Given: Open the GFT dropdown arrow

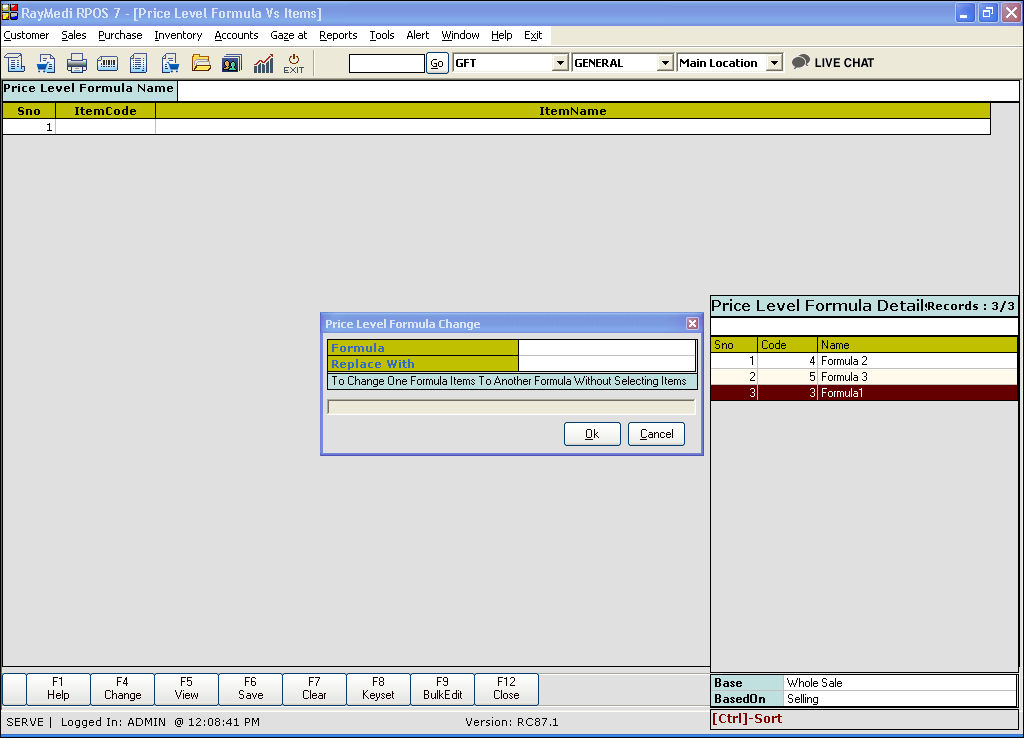Looking at the screenshot, I should pyautogui.click(x=560, y=63).
